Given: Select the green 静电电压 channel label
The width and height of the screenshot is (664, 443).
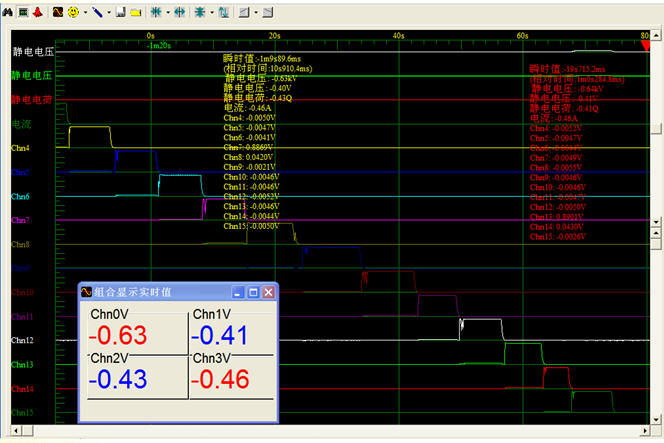Looking at the screenshot, I should (x=32, y=75).
